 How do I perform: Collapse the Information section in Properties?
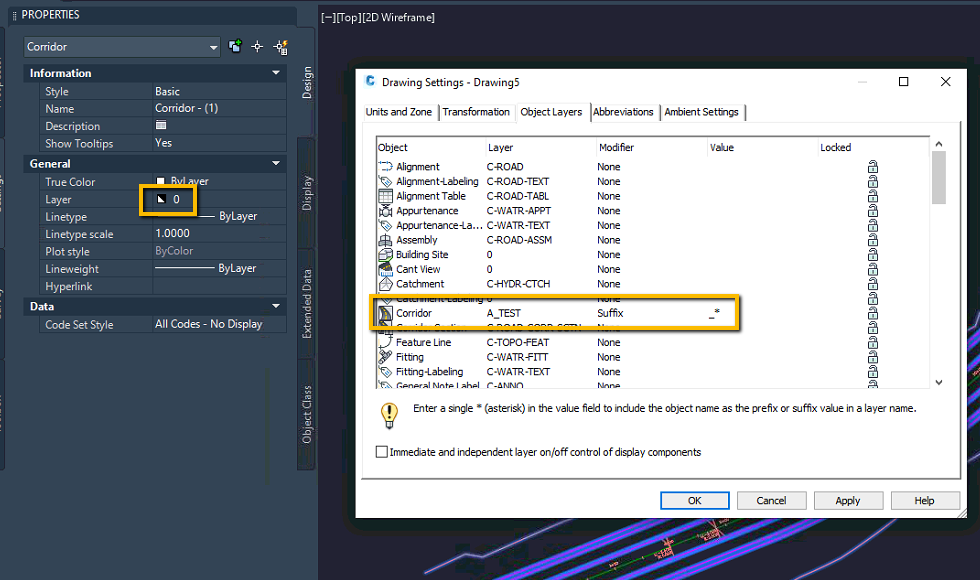276,73
